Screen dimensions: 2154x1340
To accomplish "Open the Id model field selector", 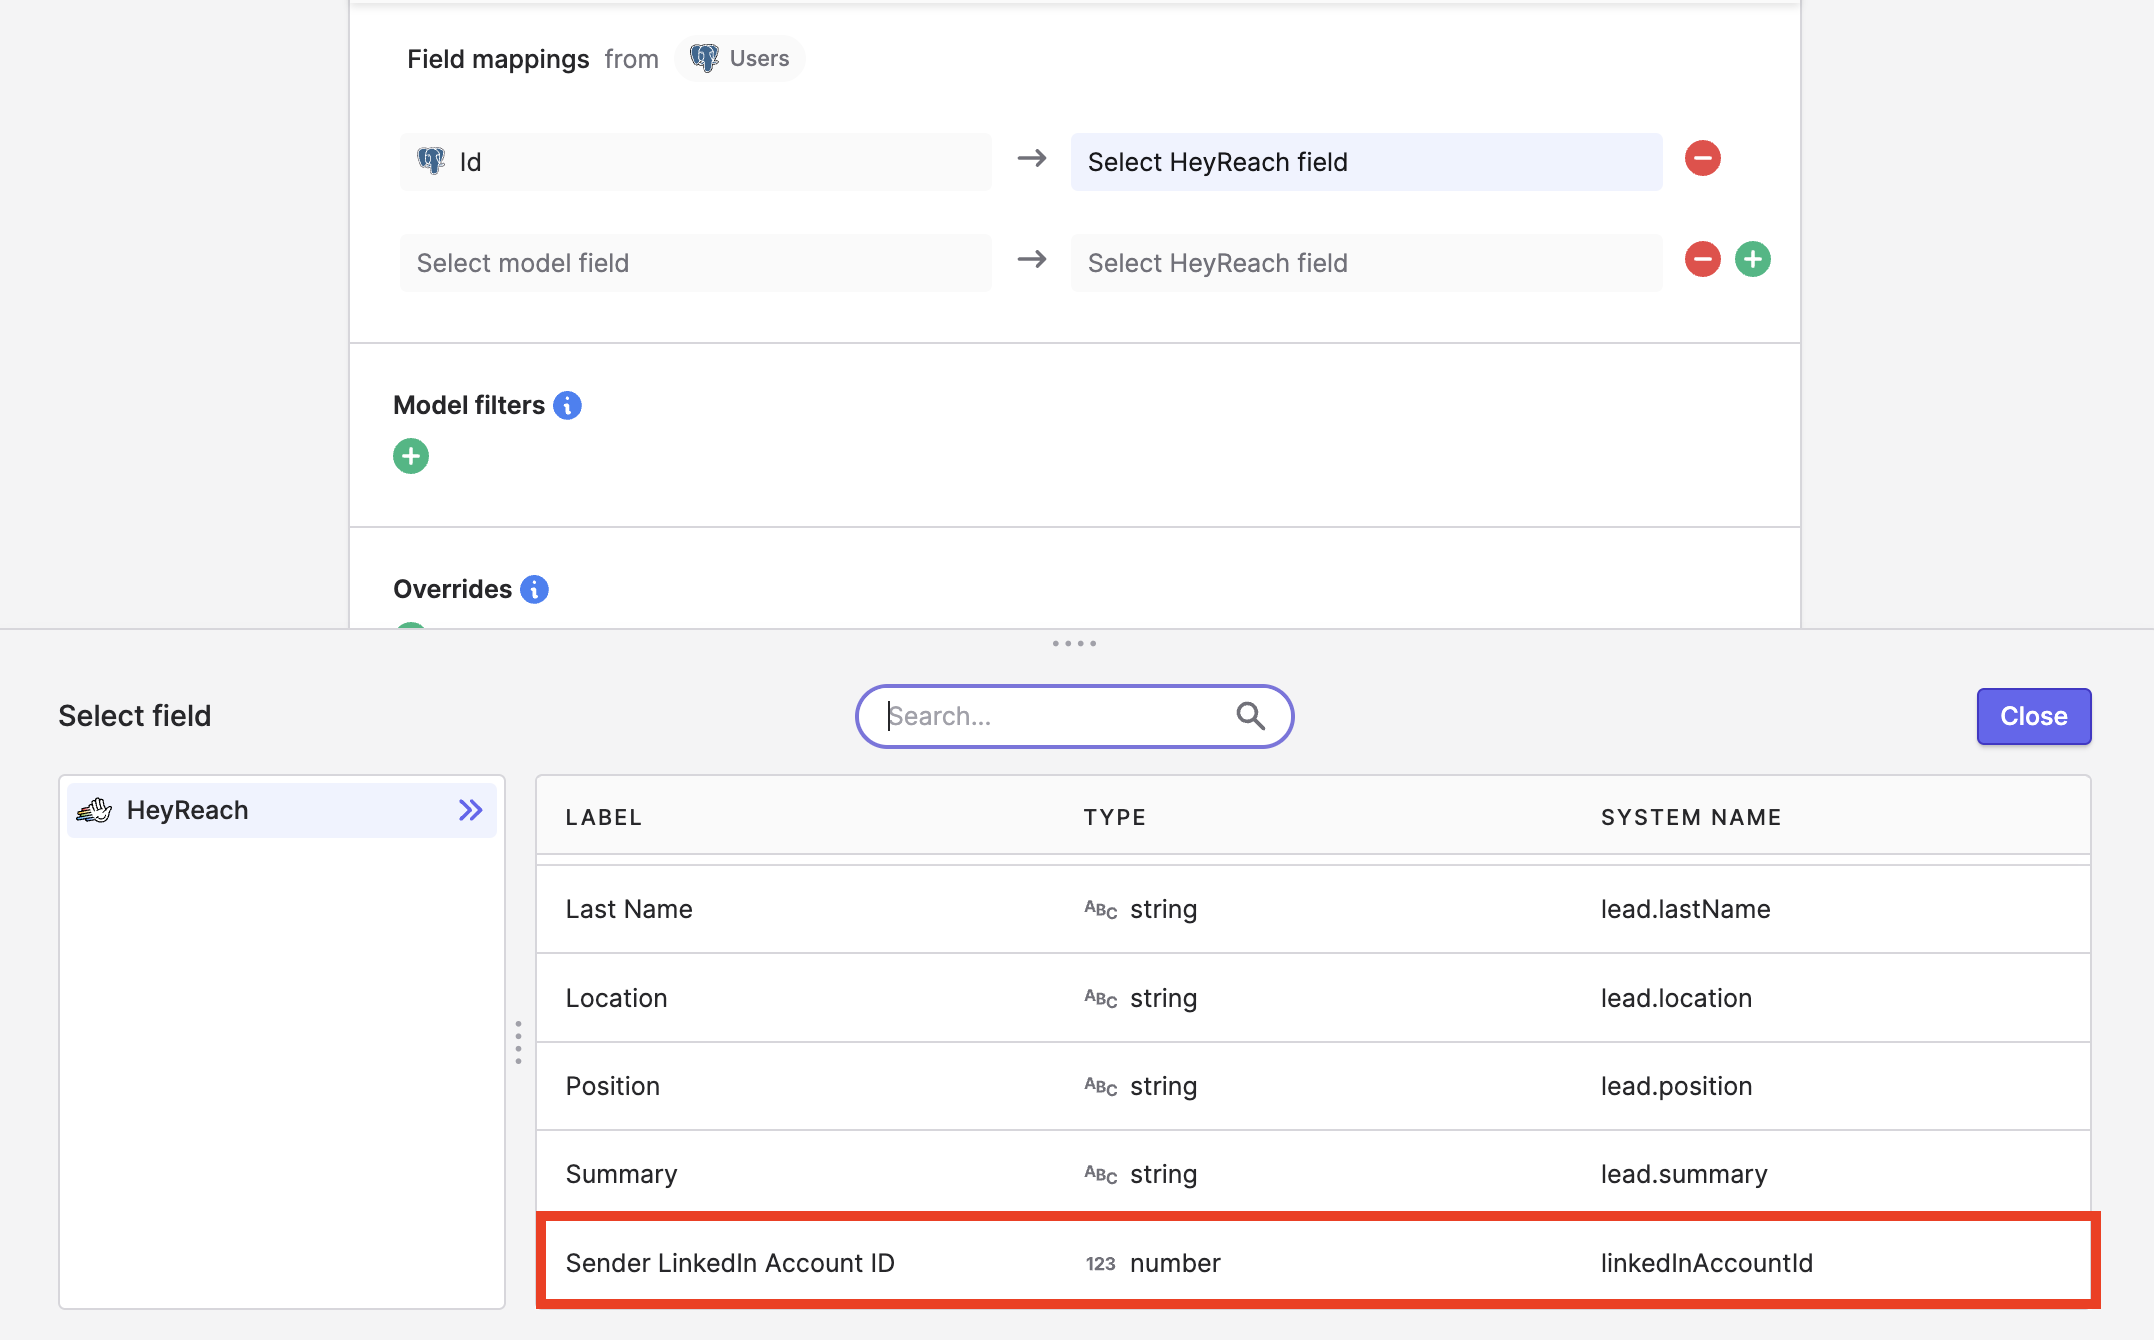I will tap(695, 162).
